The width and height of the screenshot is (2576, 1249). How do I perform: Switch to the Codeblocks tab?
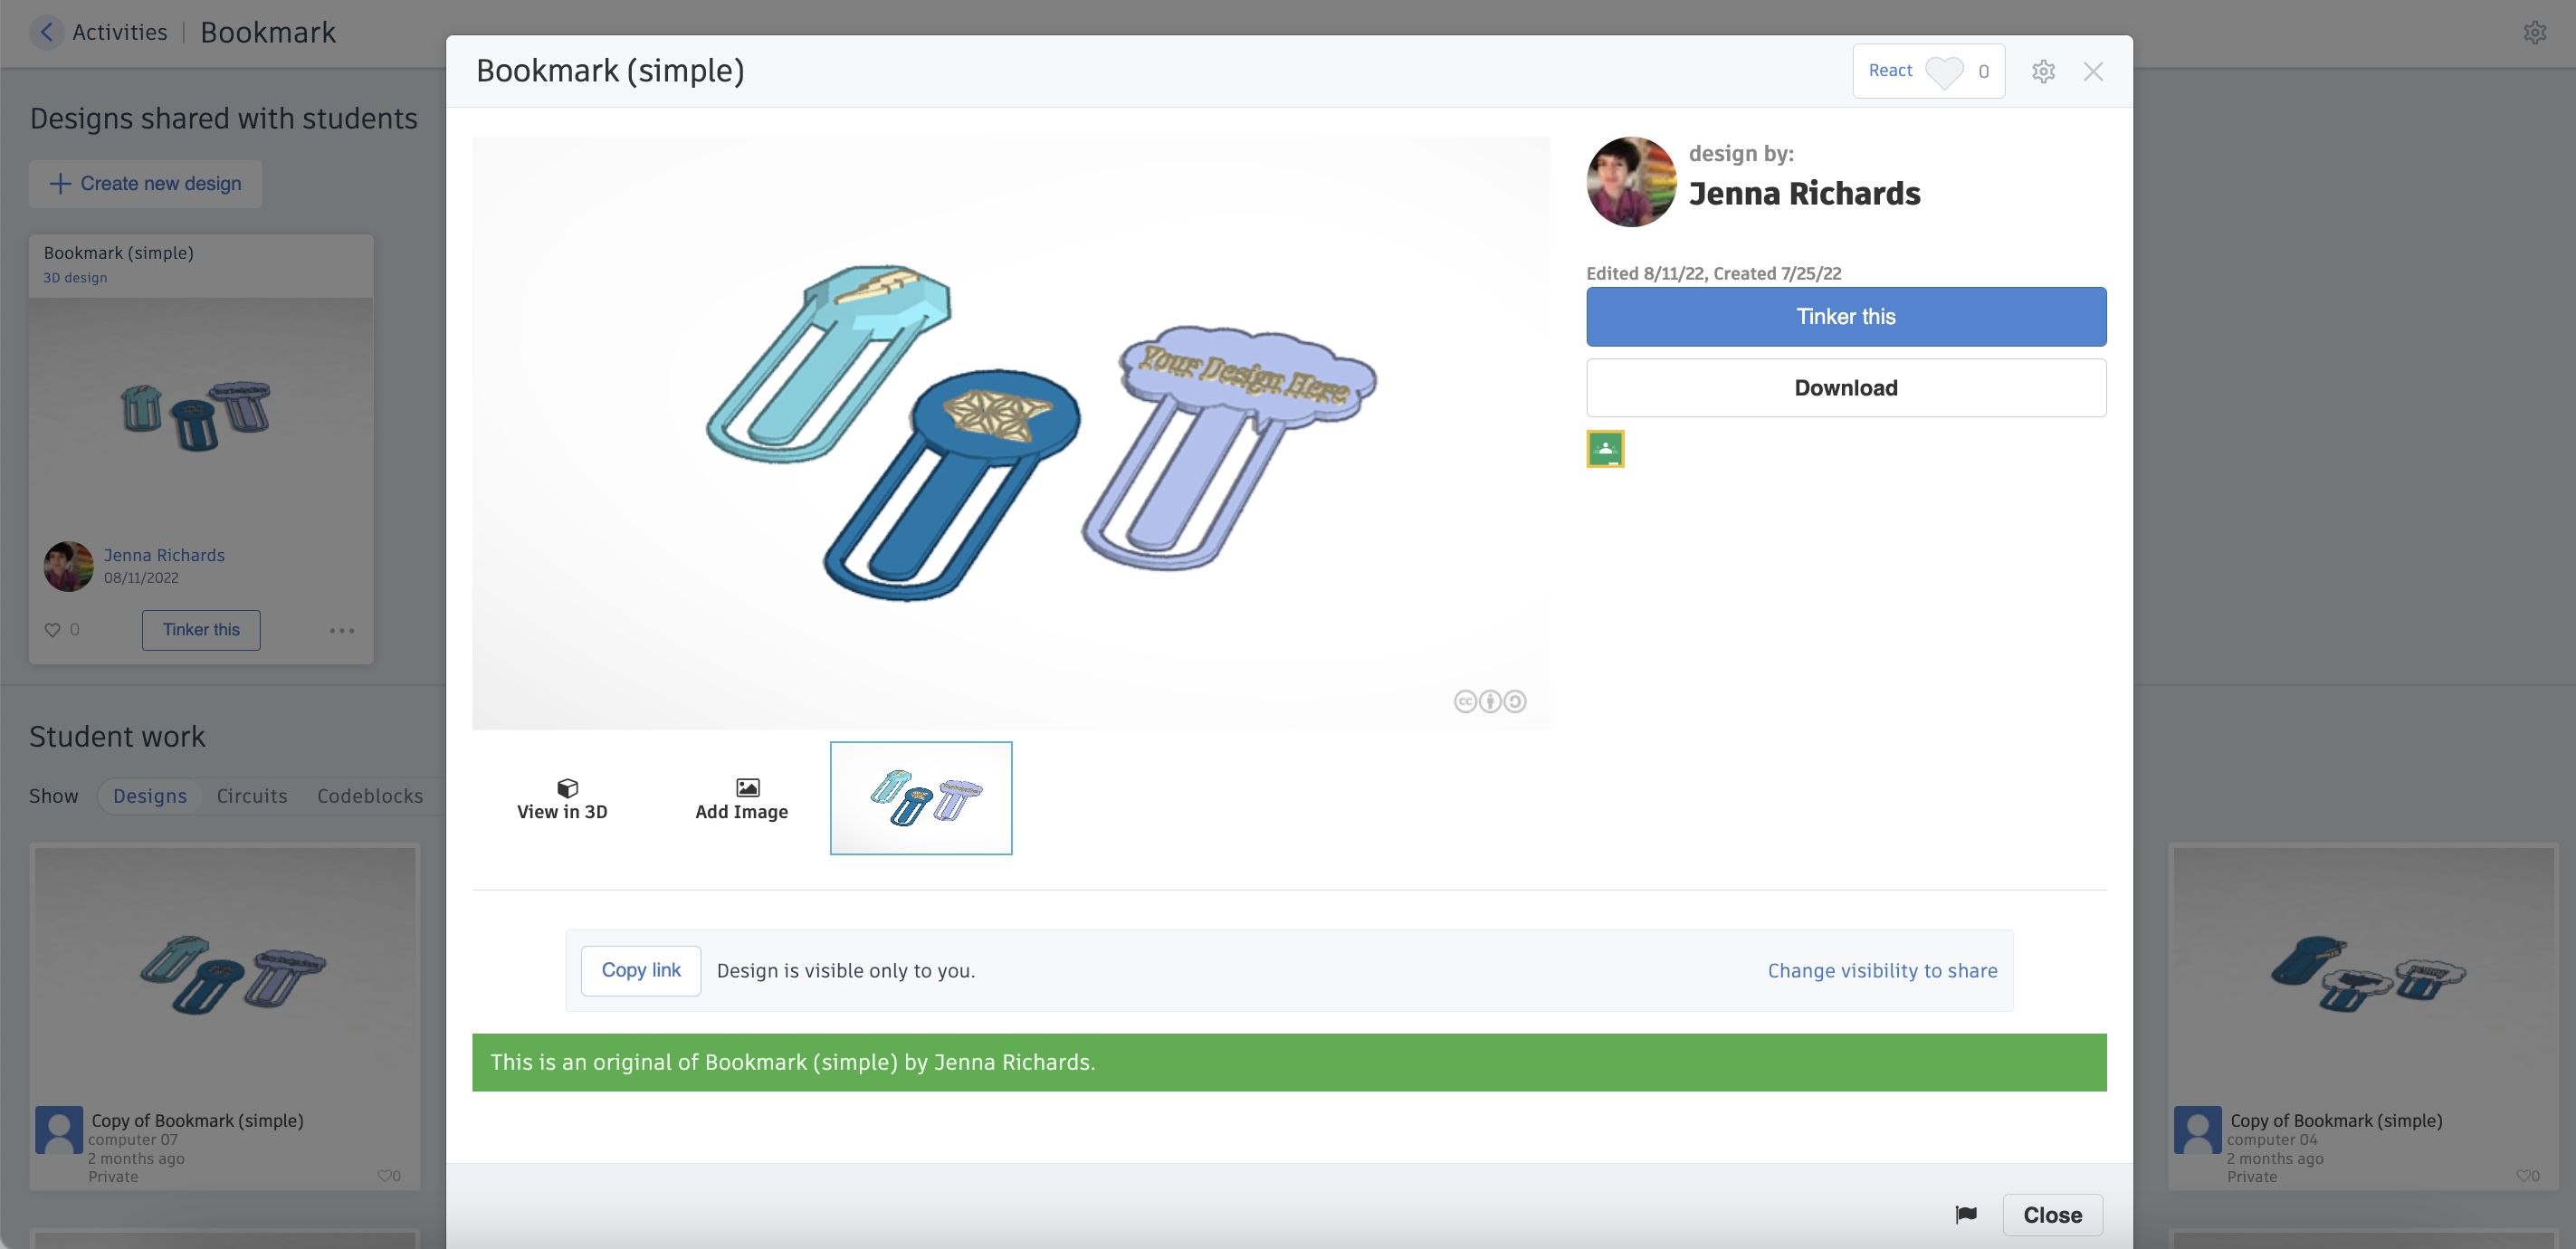click(x=370, y=796)
